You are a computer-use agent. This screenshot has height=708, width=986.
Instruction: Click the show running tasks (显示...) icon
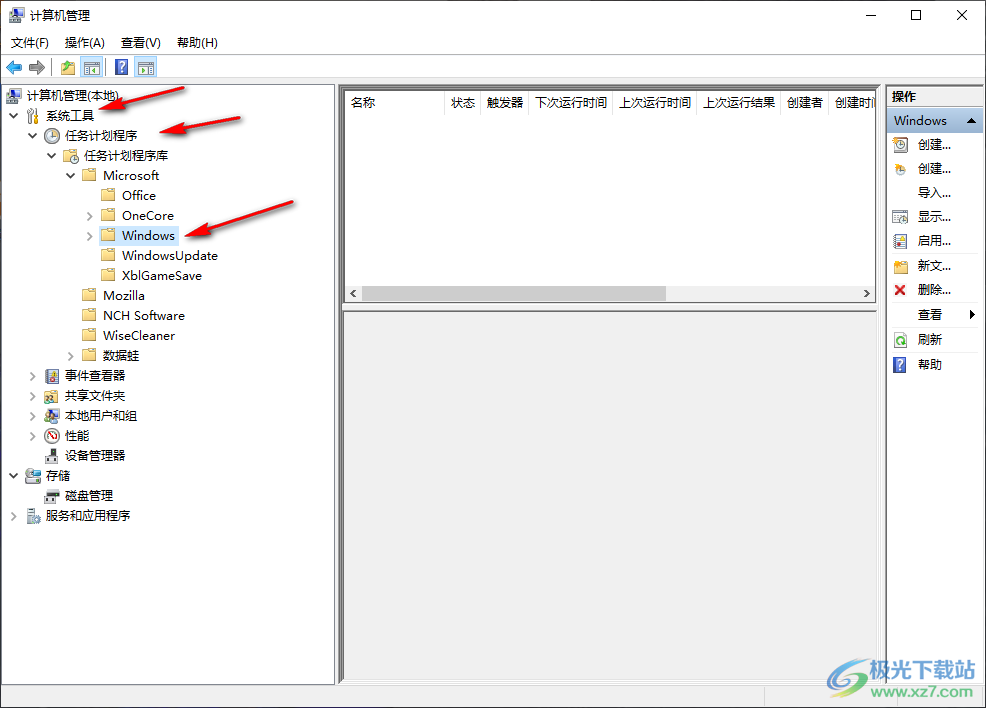tap(900, 218)
